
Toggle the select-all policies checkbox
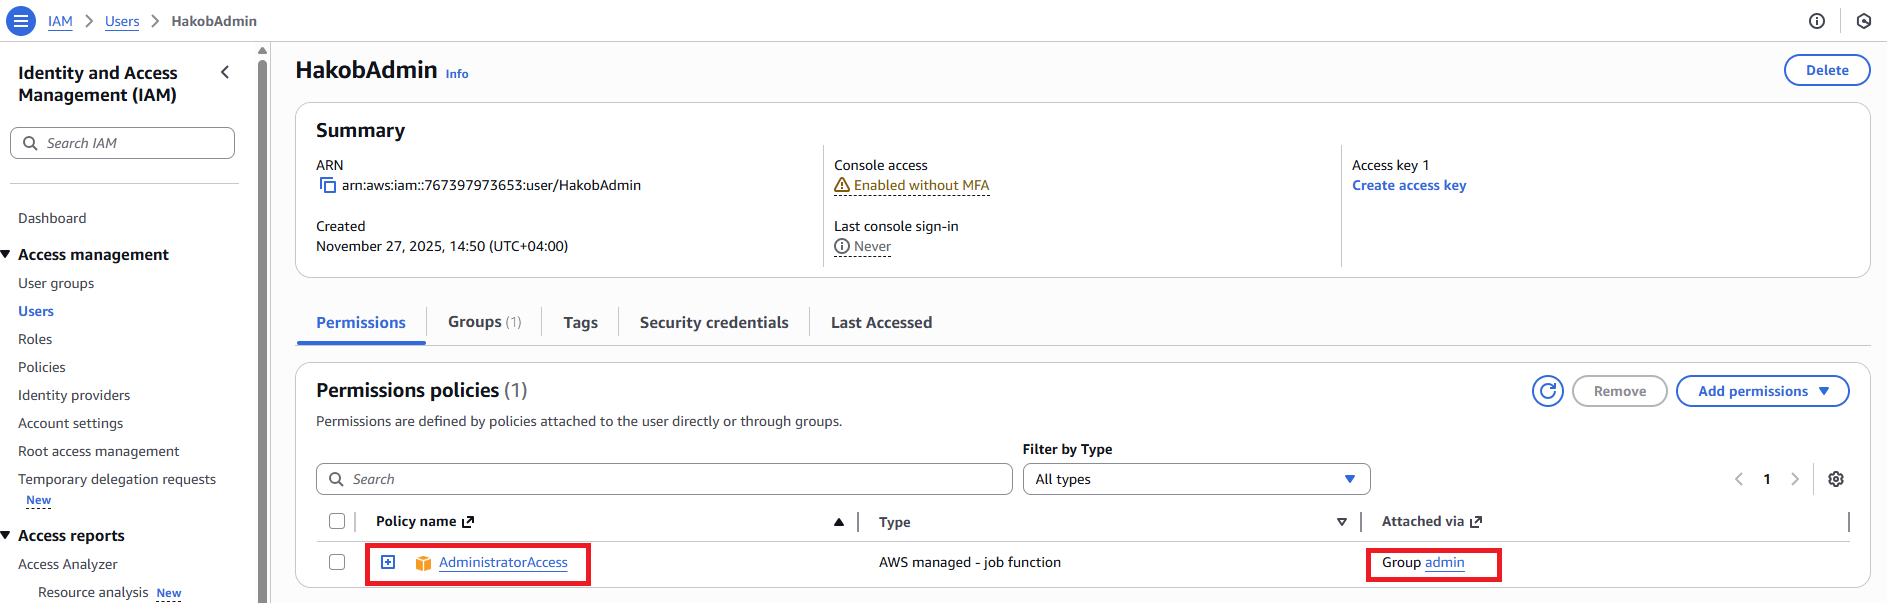coord(337,521)
